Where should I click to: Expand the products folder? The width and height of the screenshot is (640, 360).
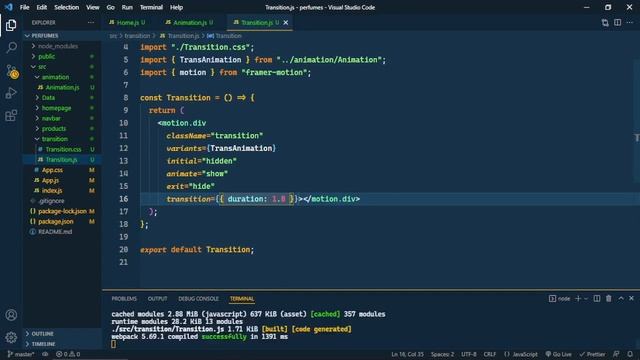click(x=62, y=129)
